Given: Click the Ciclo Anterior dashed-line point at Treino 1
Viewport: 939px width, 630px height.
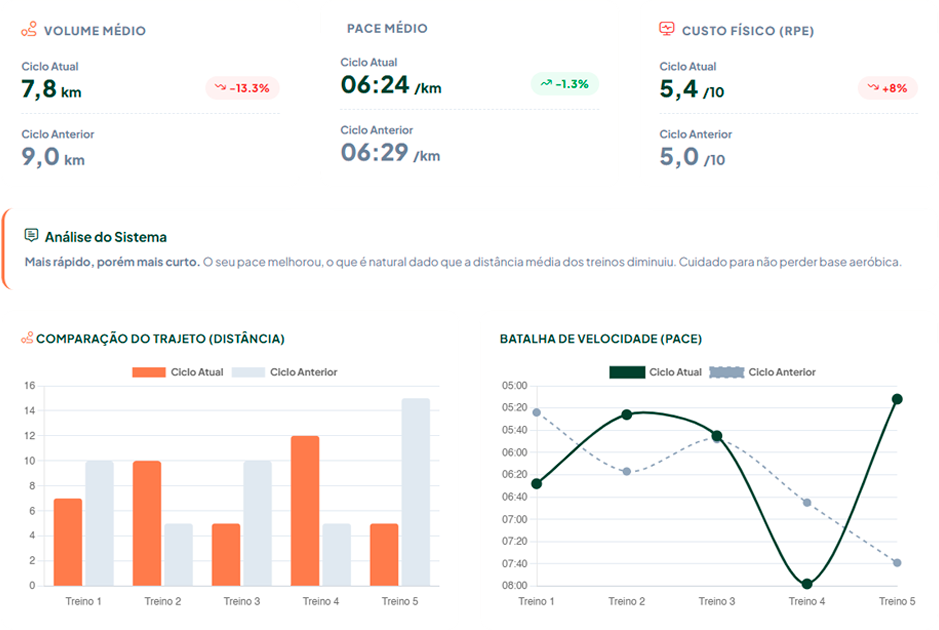Looking at the screenshot, I should [537, 412].
